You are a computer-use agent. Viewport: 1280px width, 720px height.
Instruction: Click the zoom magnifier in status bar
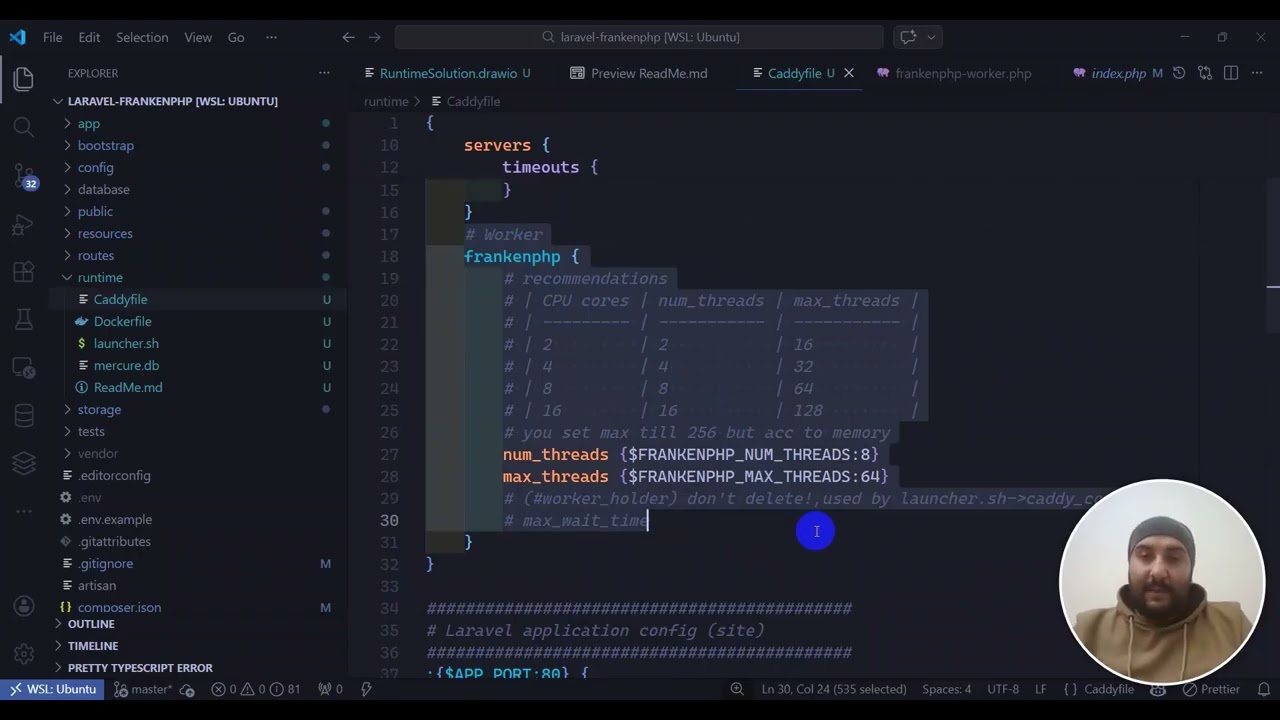click(x=737, y=689)
